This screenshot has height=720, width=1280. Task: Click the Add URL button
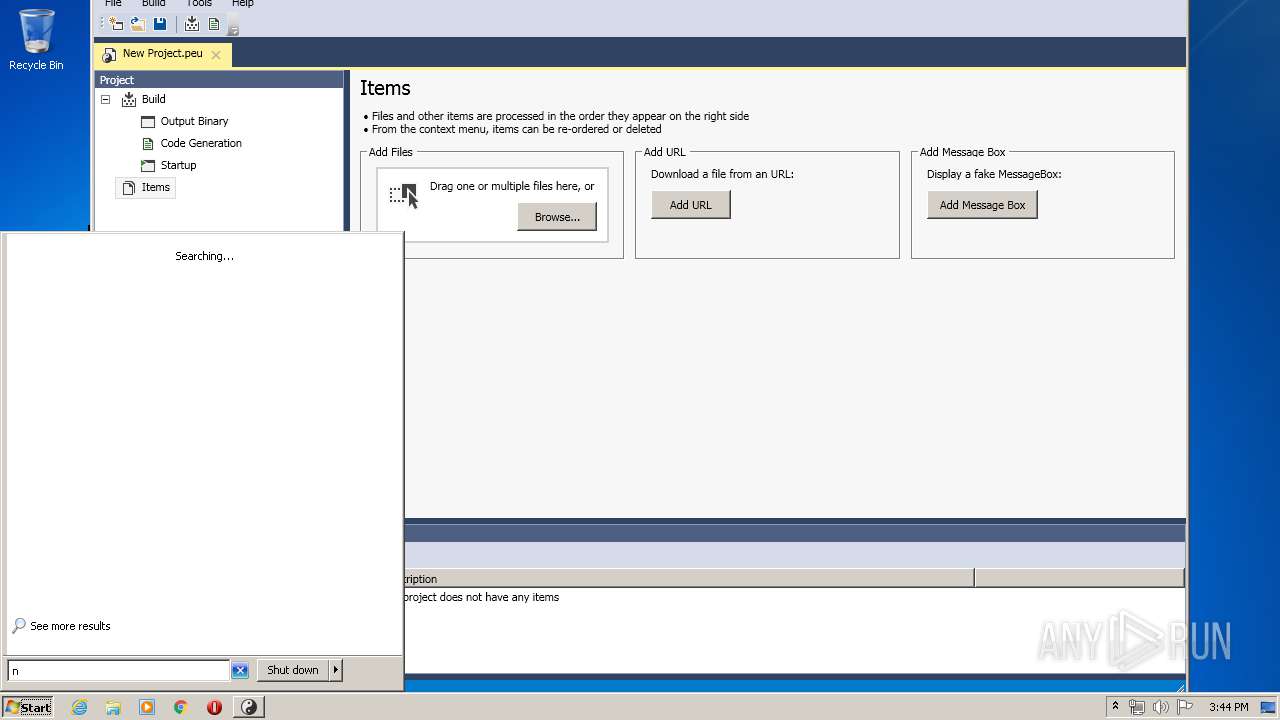coord(690,205)
